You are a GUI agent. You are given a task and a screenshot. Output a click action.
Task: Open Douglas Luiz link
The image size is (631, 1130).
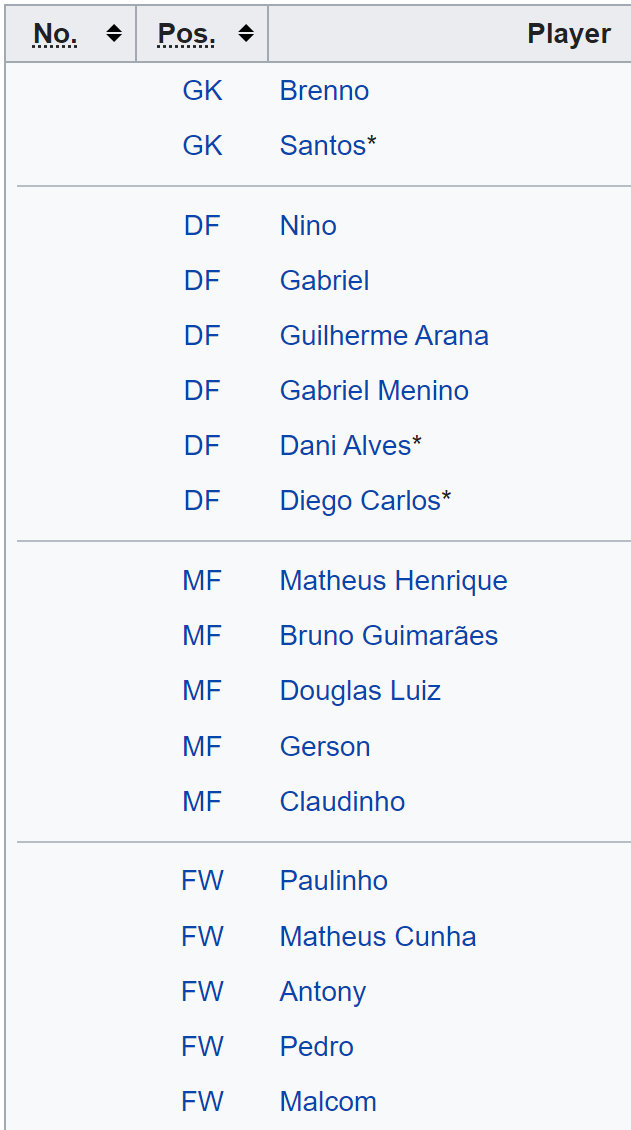point(360,690)
